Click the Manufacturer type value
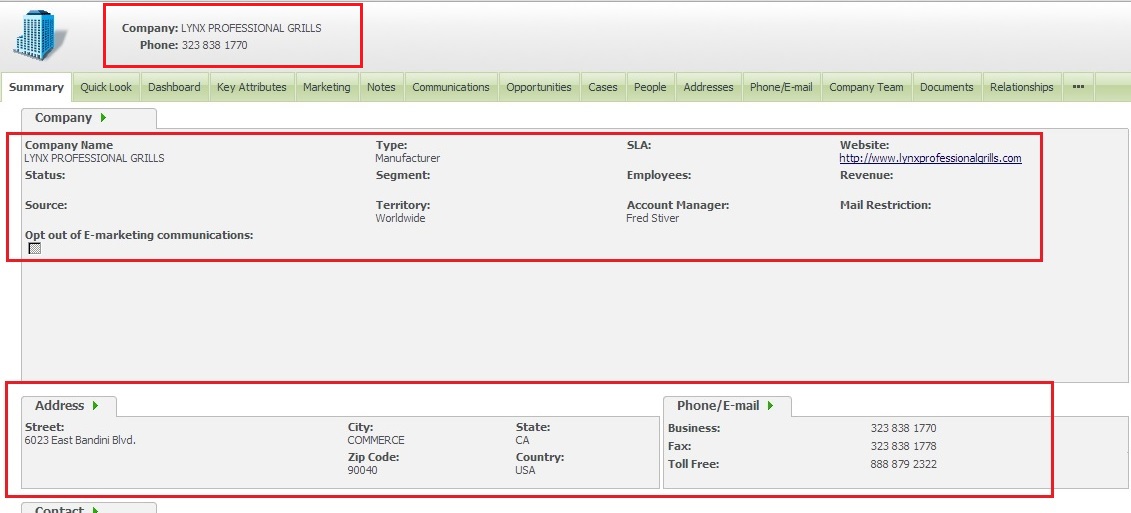Image resolution: width=1131 pixels, height=513 pixels. (408, 158)
